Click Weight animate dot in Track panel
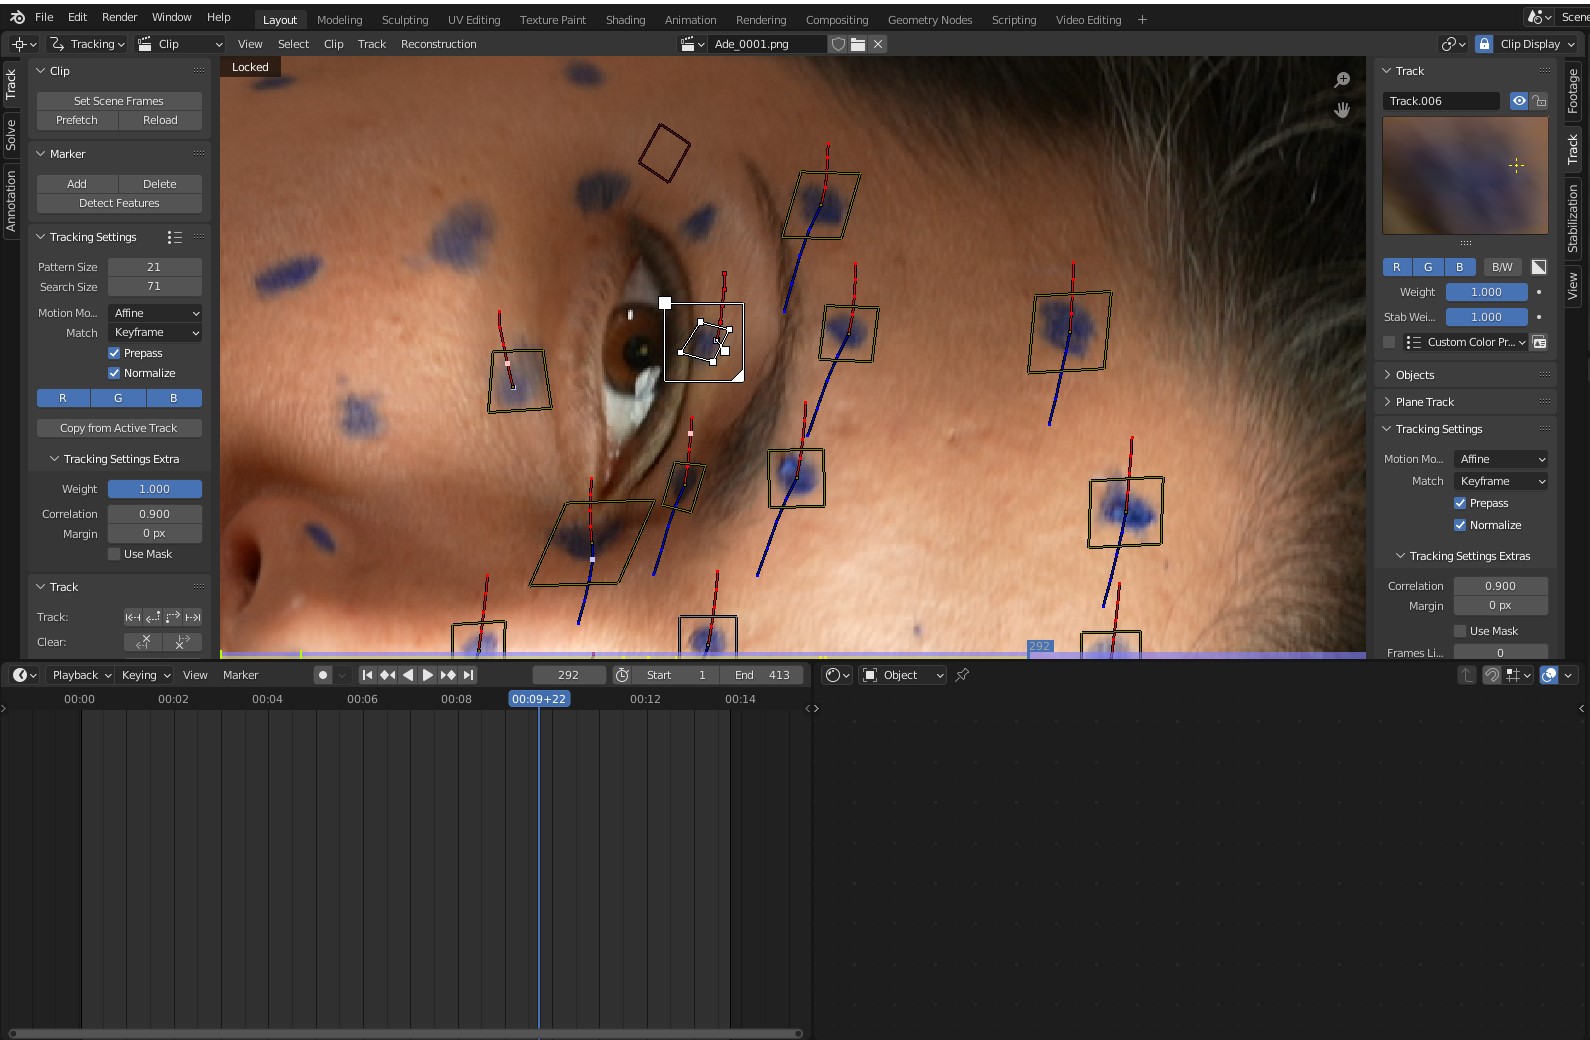The image size is (1590, 1040). (1539, 292)
